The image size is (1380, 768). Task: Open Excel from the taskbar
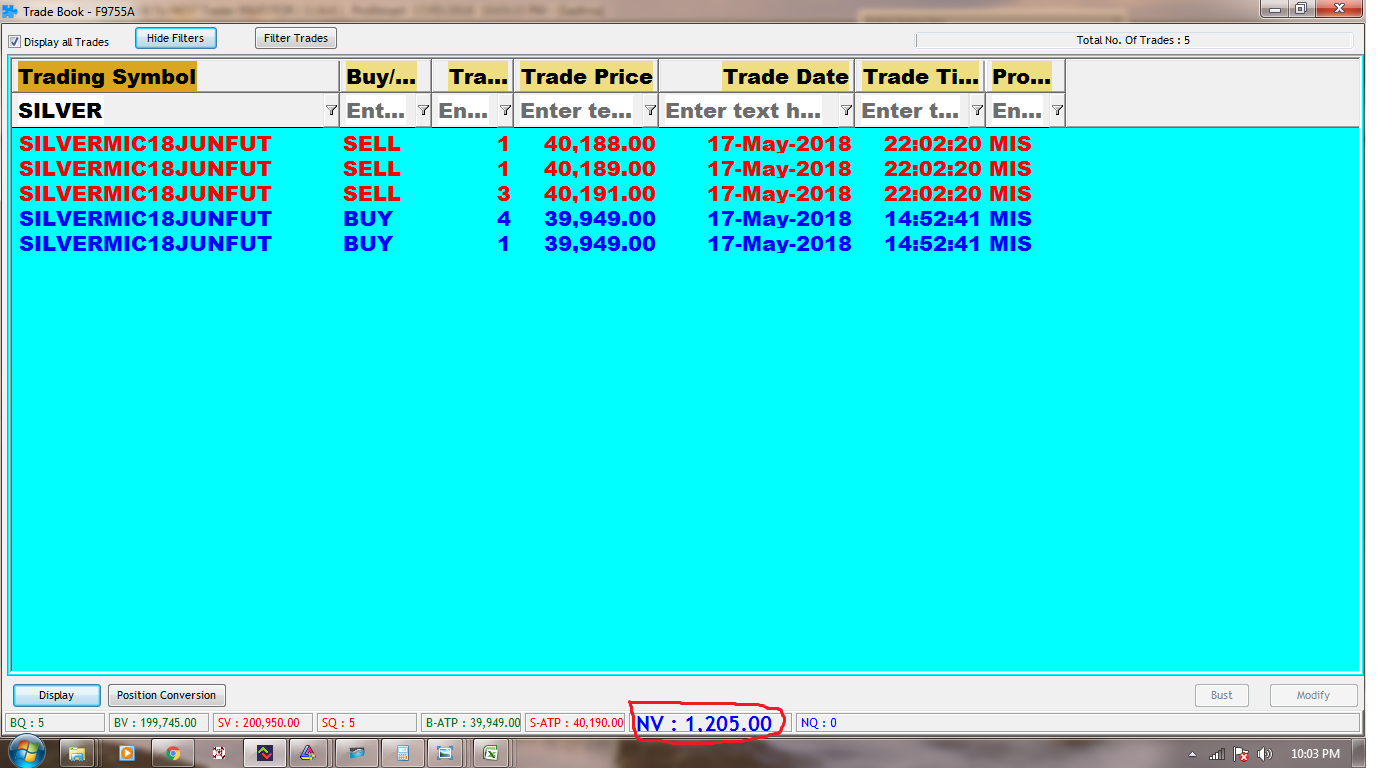pos(491,753)
